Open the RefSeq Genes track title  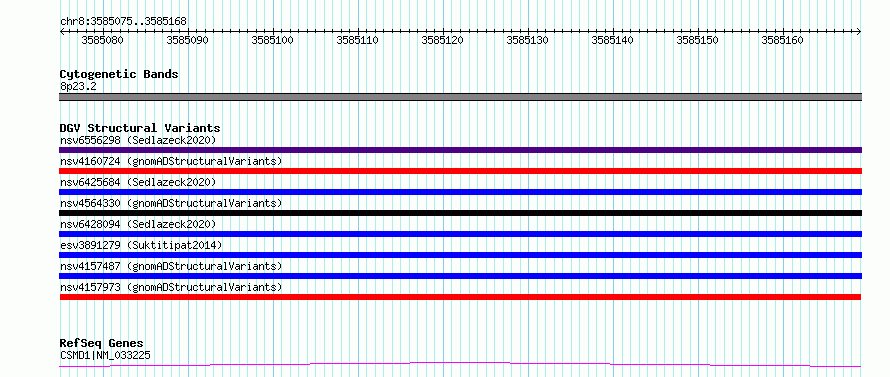102,344
